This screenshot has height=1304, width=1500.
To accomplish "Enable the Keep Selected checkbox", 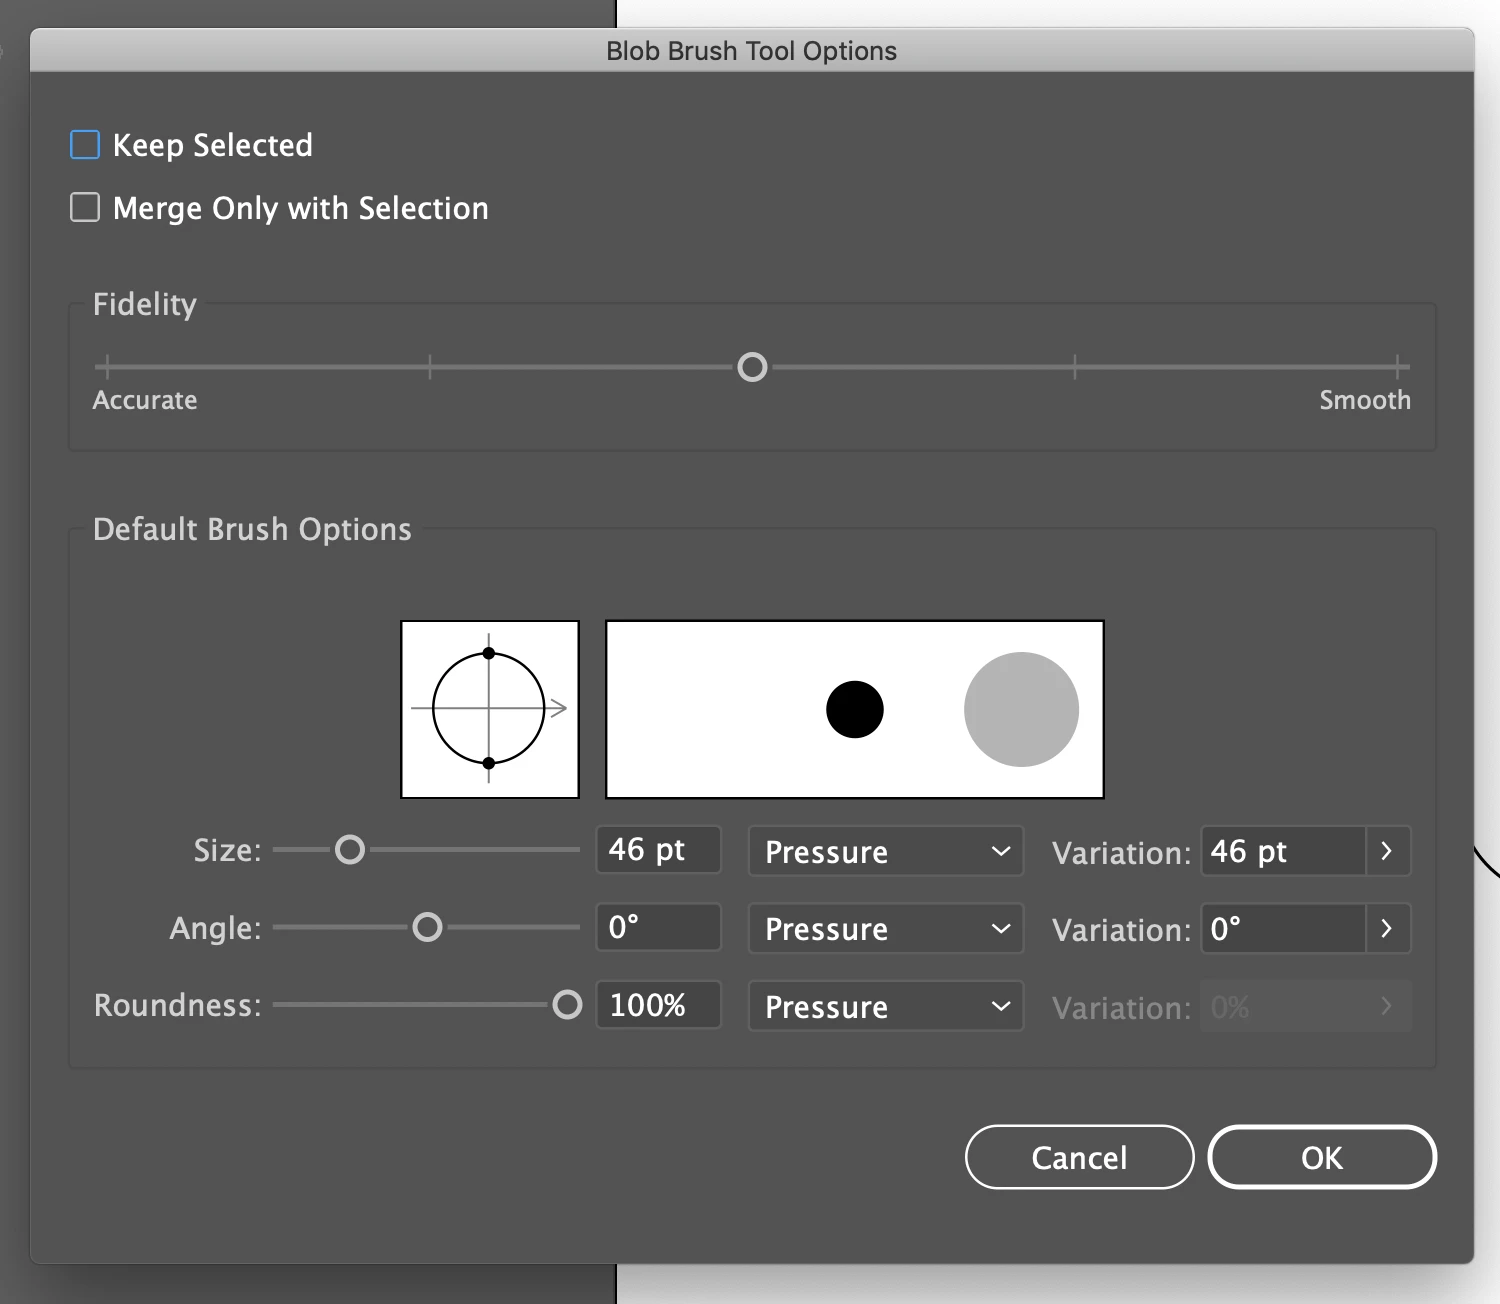I will (x=85, y=145).
